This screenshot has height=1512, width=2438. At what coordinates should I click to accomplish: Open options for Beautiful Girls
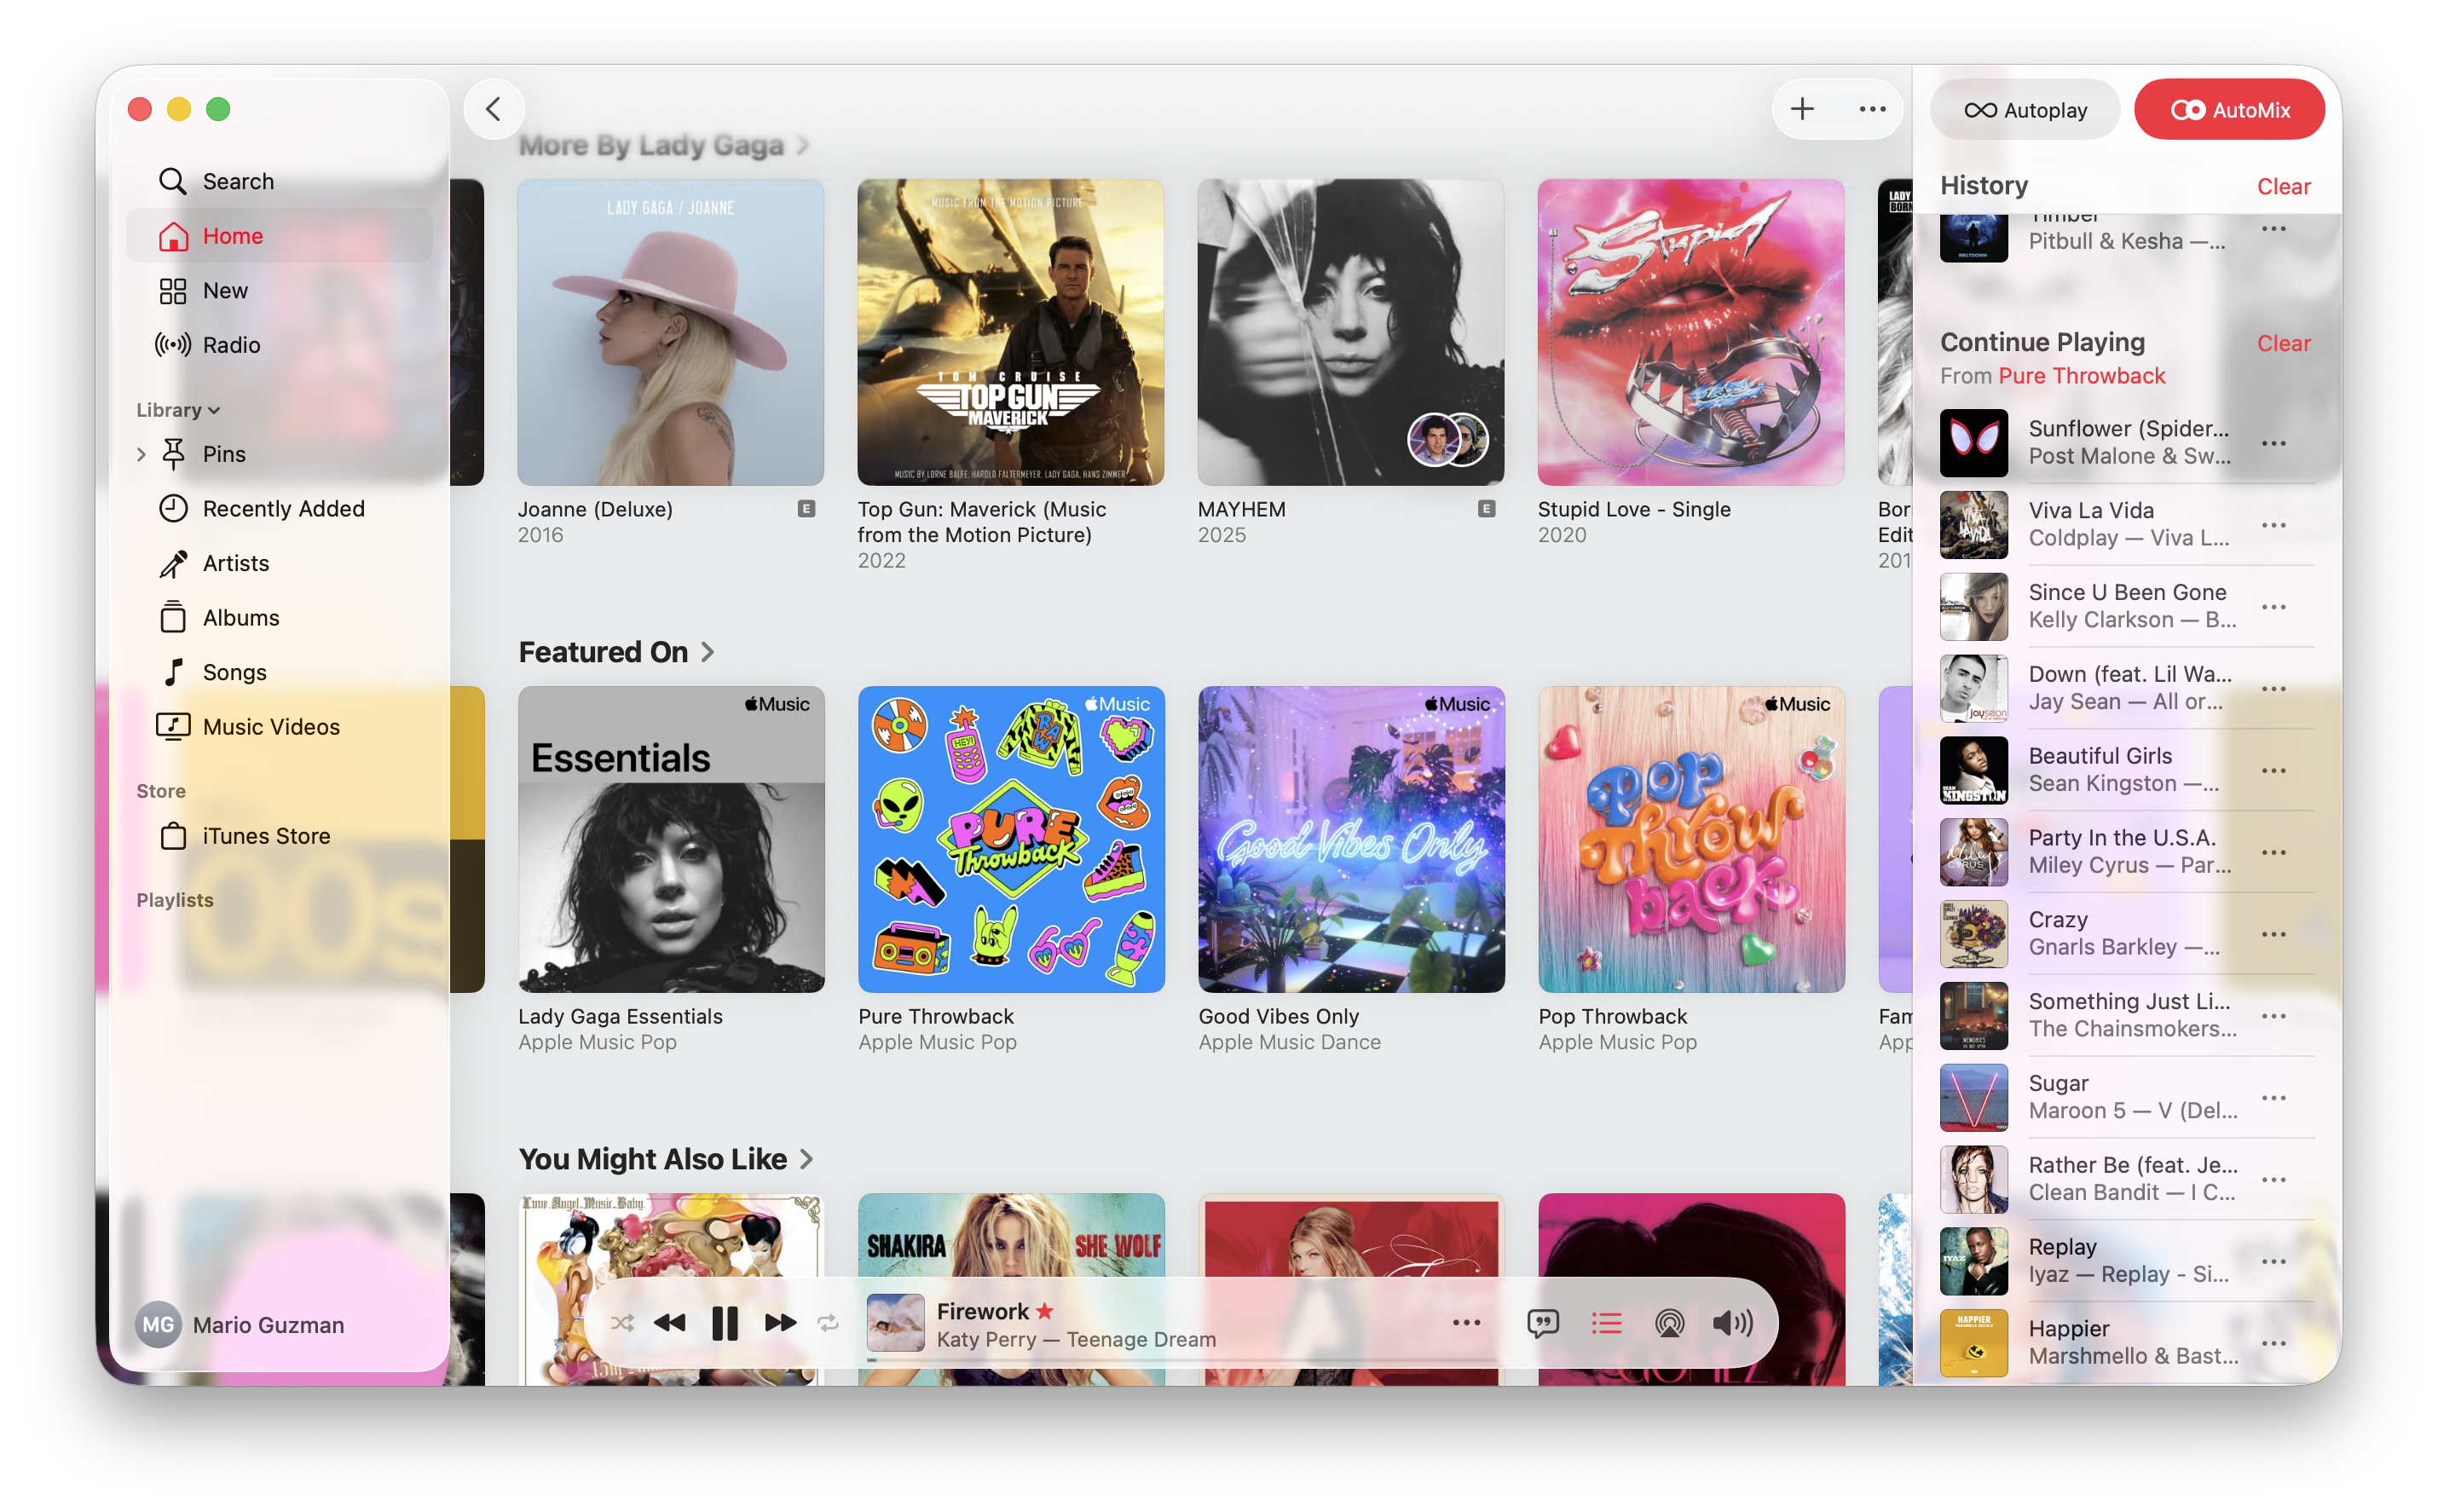tap(2273, 770)
